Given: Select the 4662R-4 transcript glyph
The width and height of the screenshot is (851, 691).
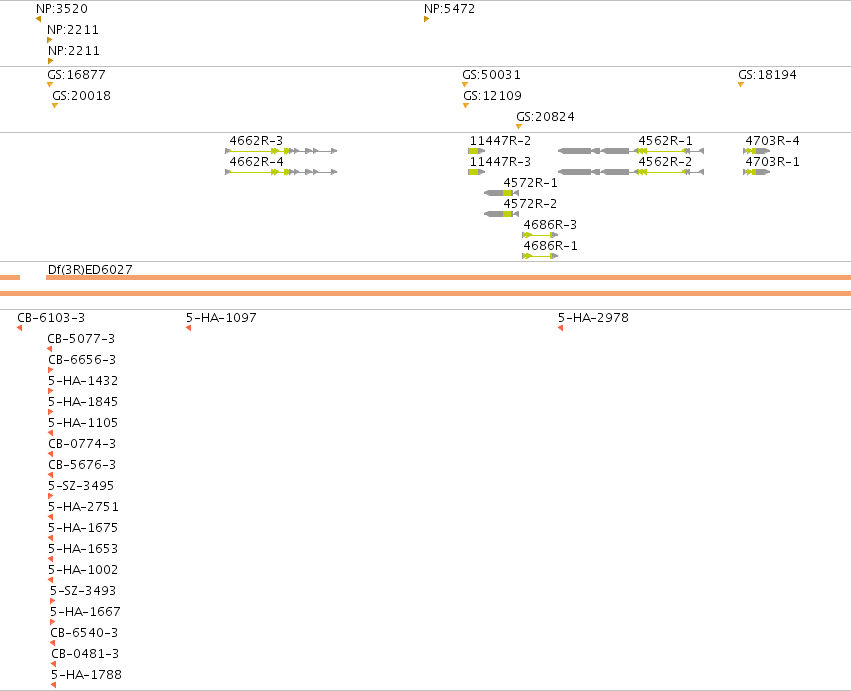Looking at the screenshot, I should click(x=281, y=172).
